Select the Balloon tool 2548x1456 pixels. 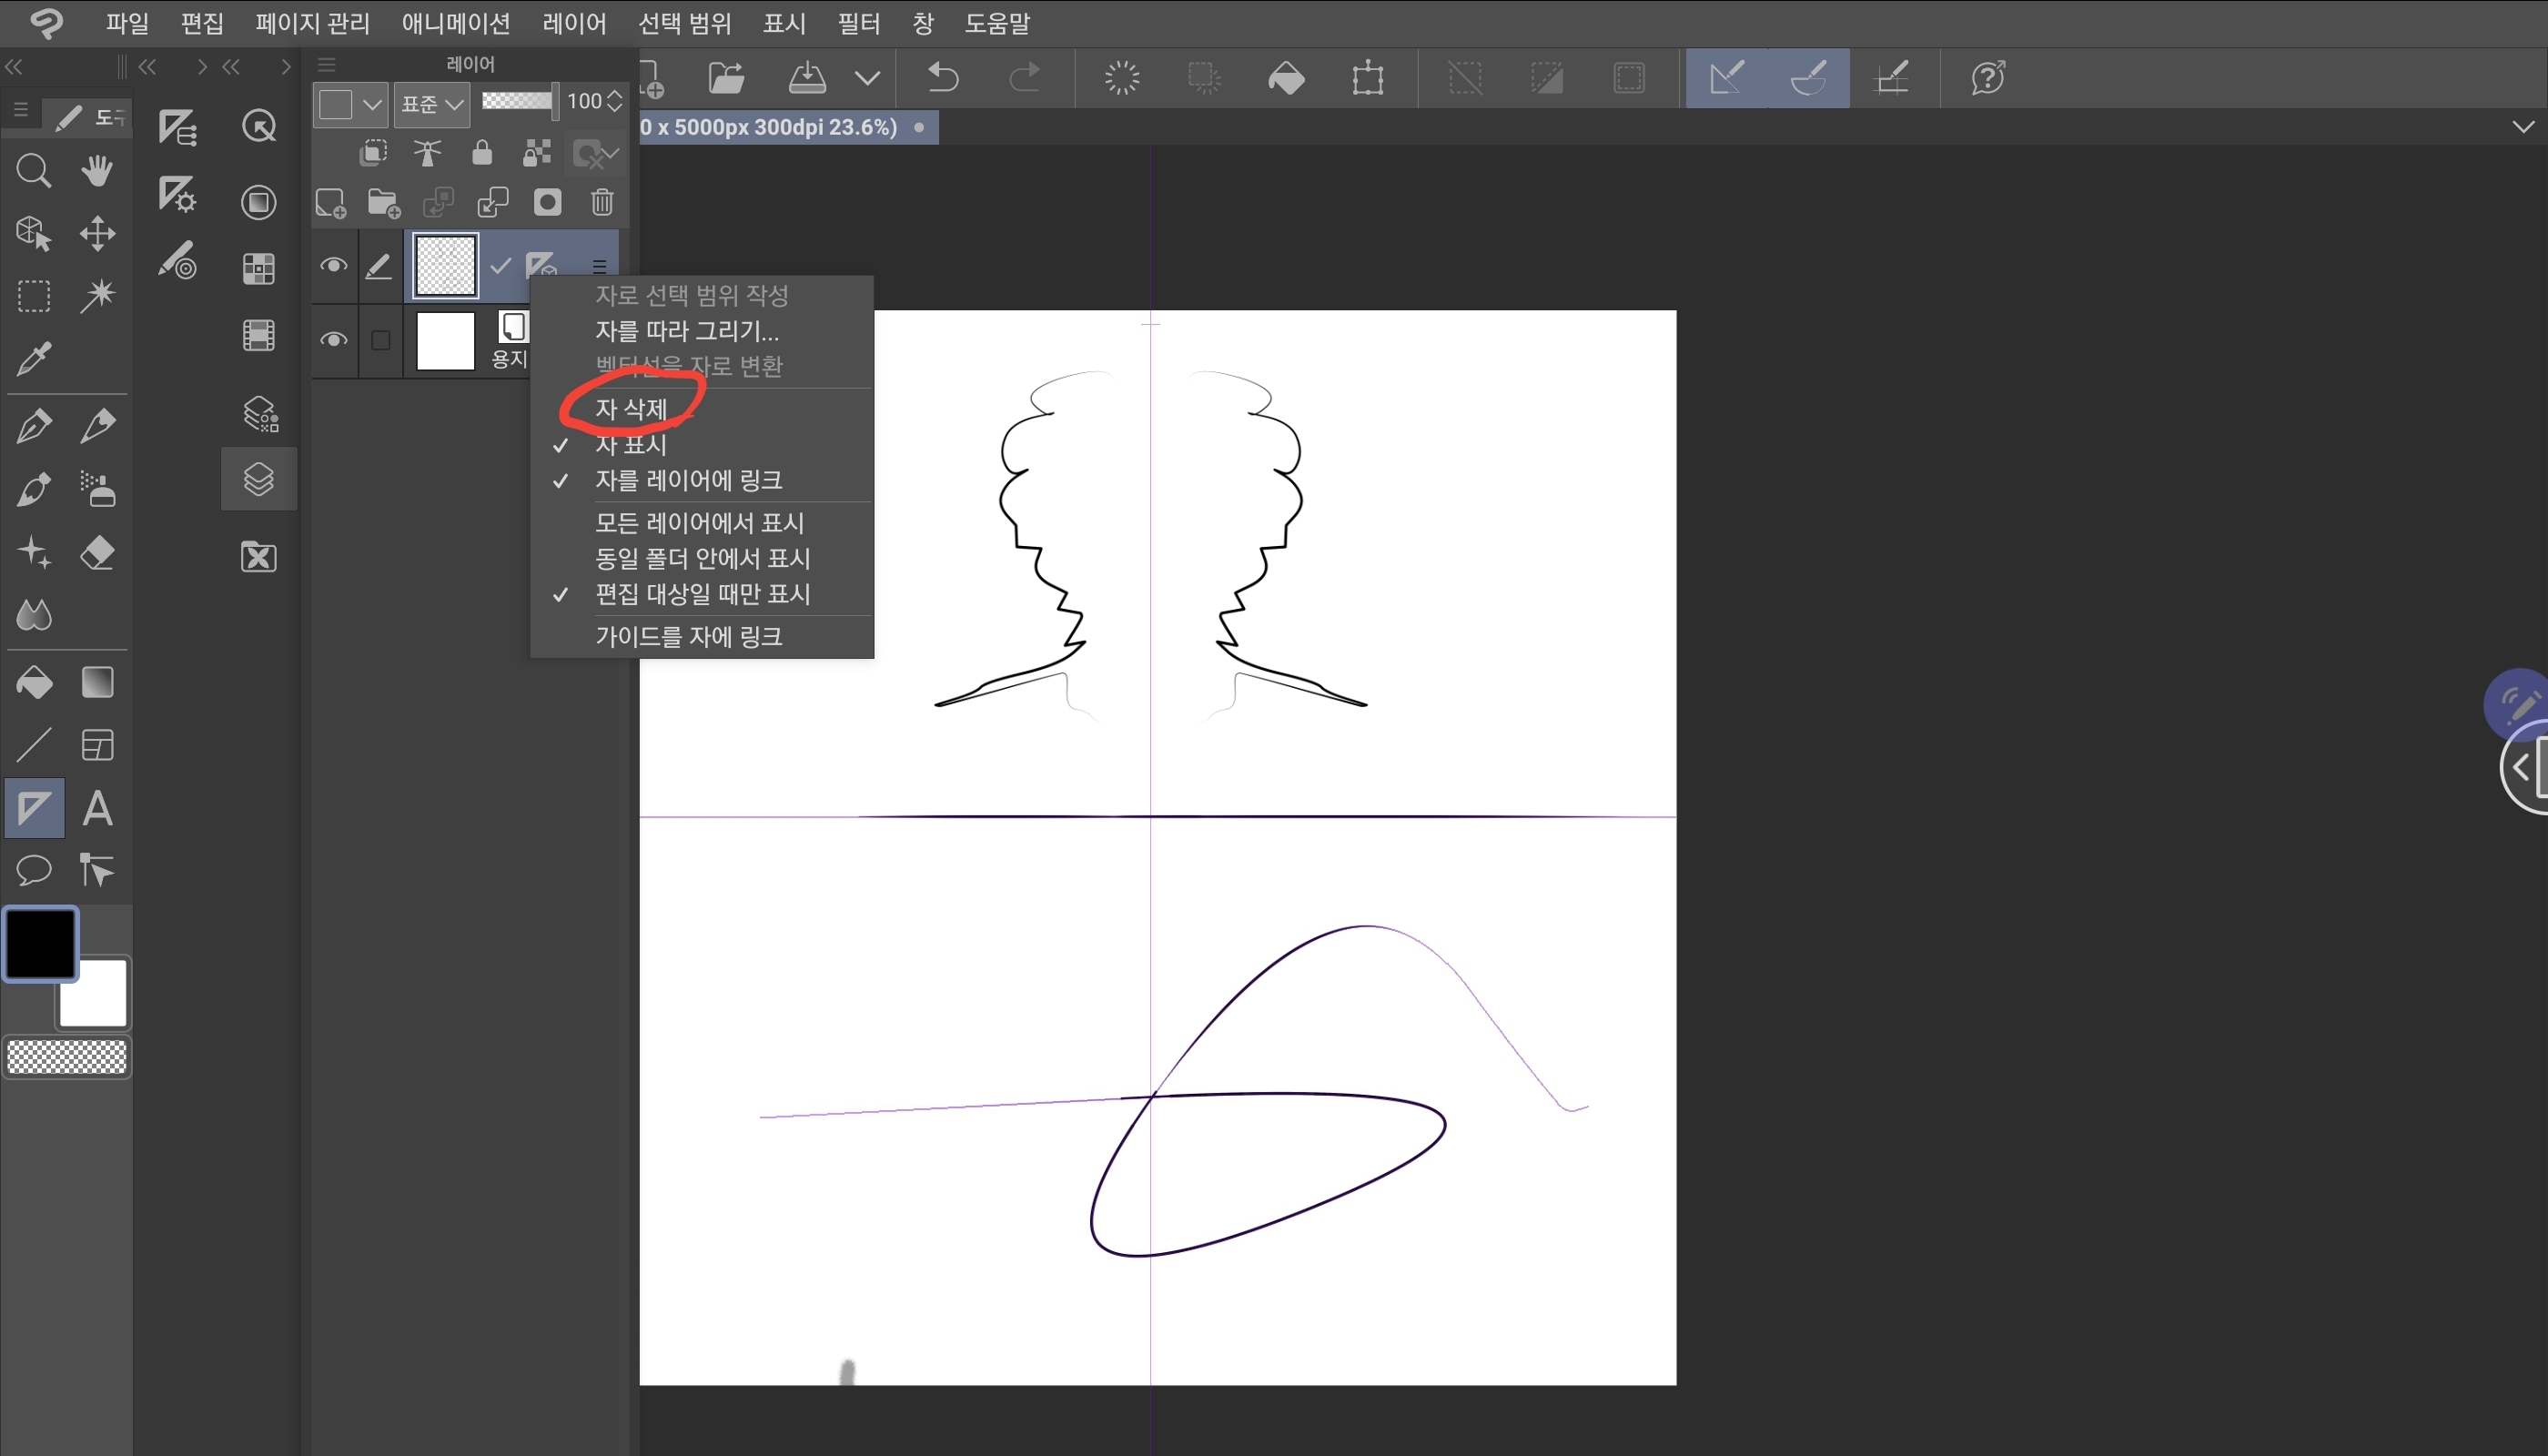click(34, 870)
